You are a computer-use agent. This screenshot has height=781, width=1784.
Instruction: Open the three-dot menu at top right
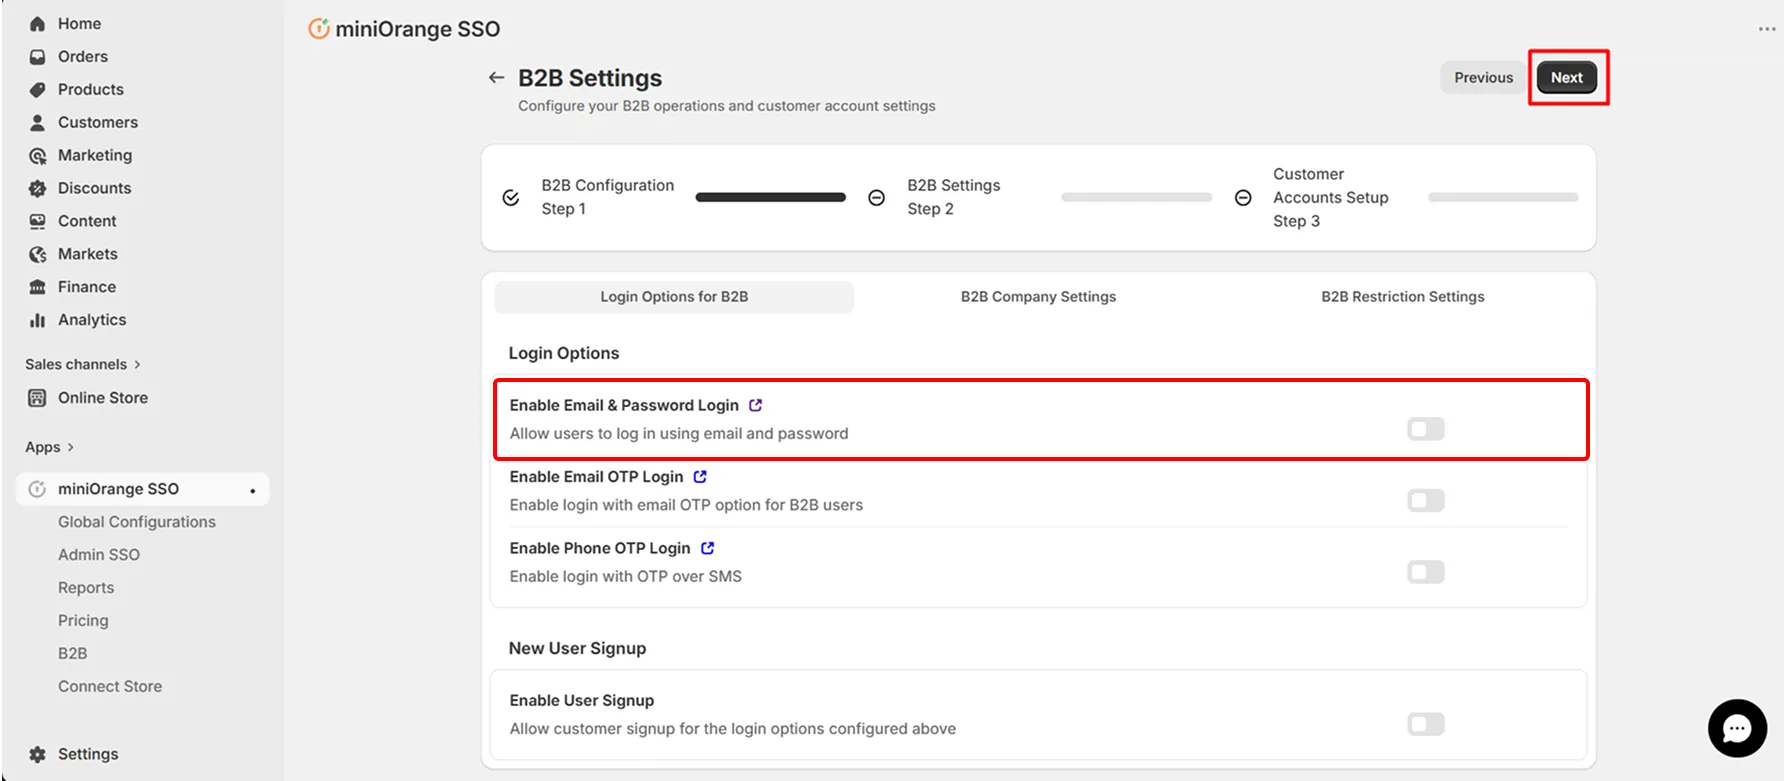(1767, 29)
